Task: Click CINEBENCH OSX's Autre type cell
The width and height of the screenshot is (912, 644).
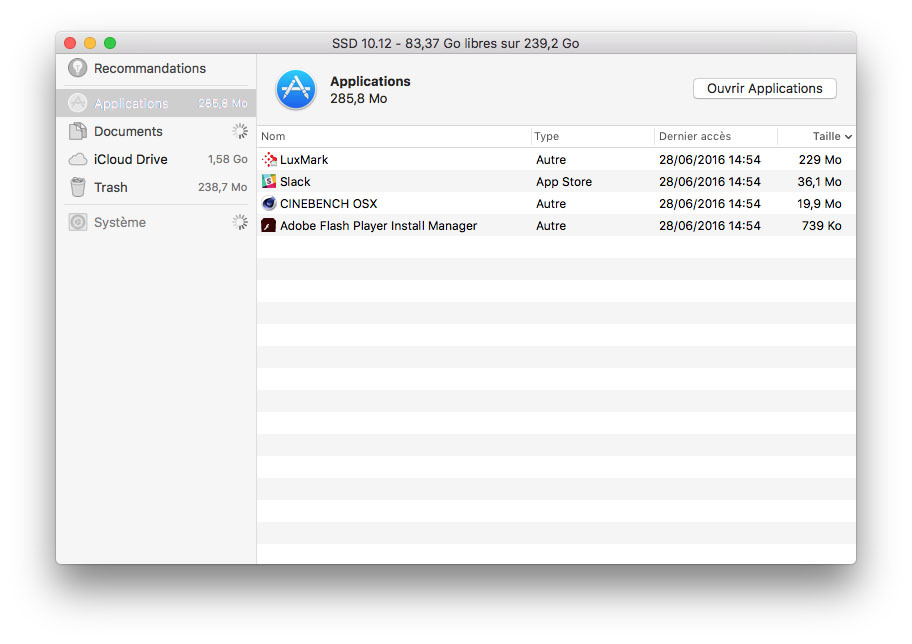Action: click(x=551, y=204)
